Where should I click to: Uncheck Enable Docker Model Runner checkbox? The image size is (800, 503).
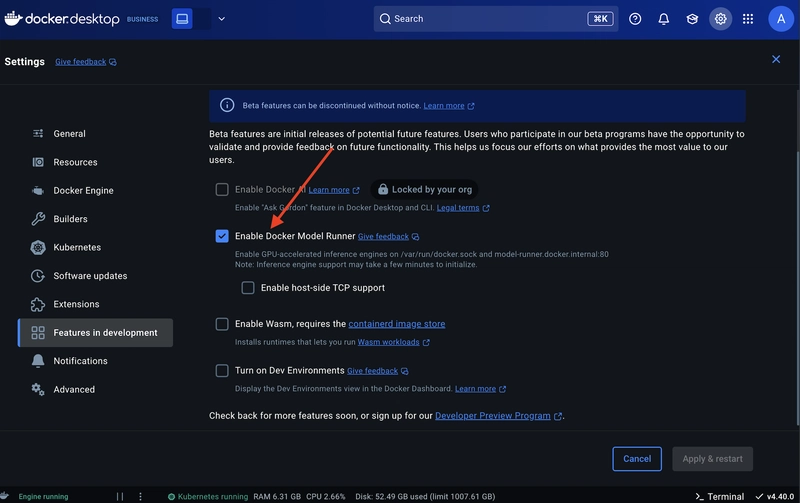(x=222, y=236)
